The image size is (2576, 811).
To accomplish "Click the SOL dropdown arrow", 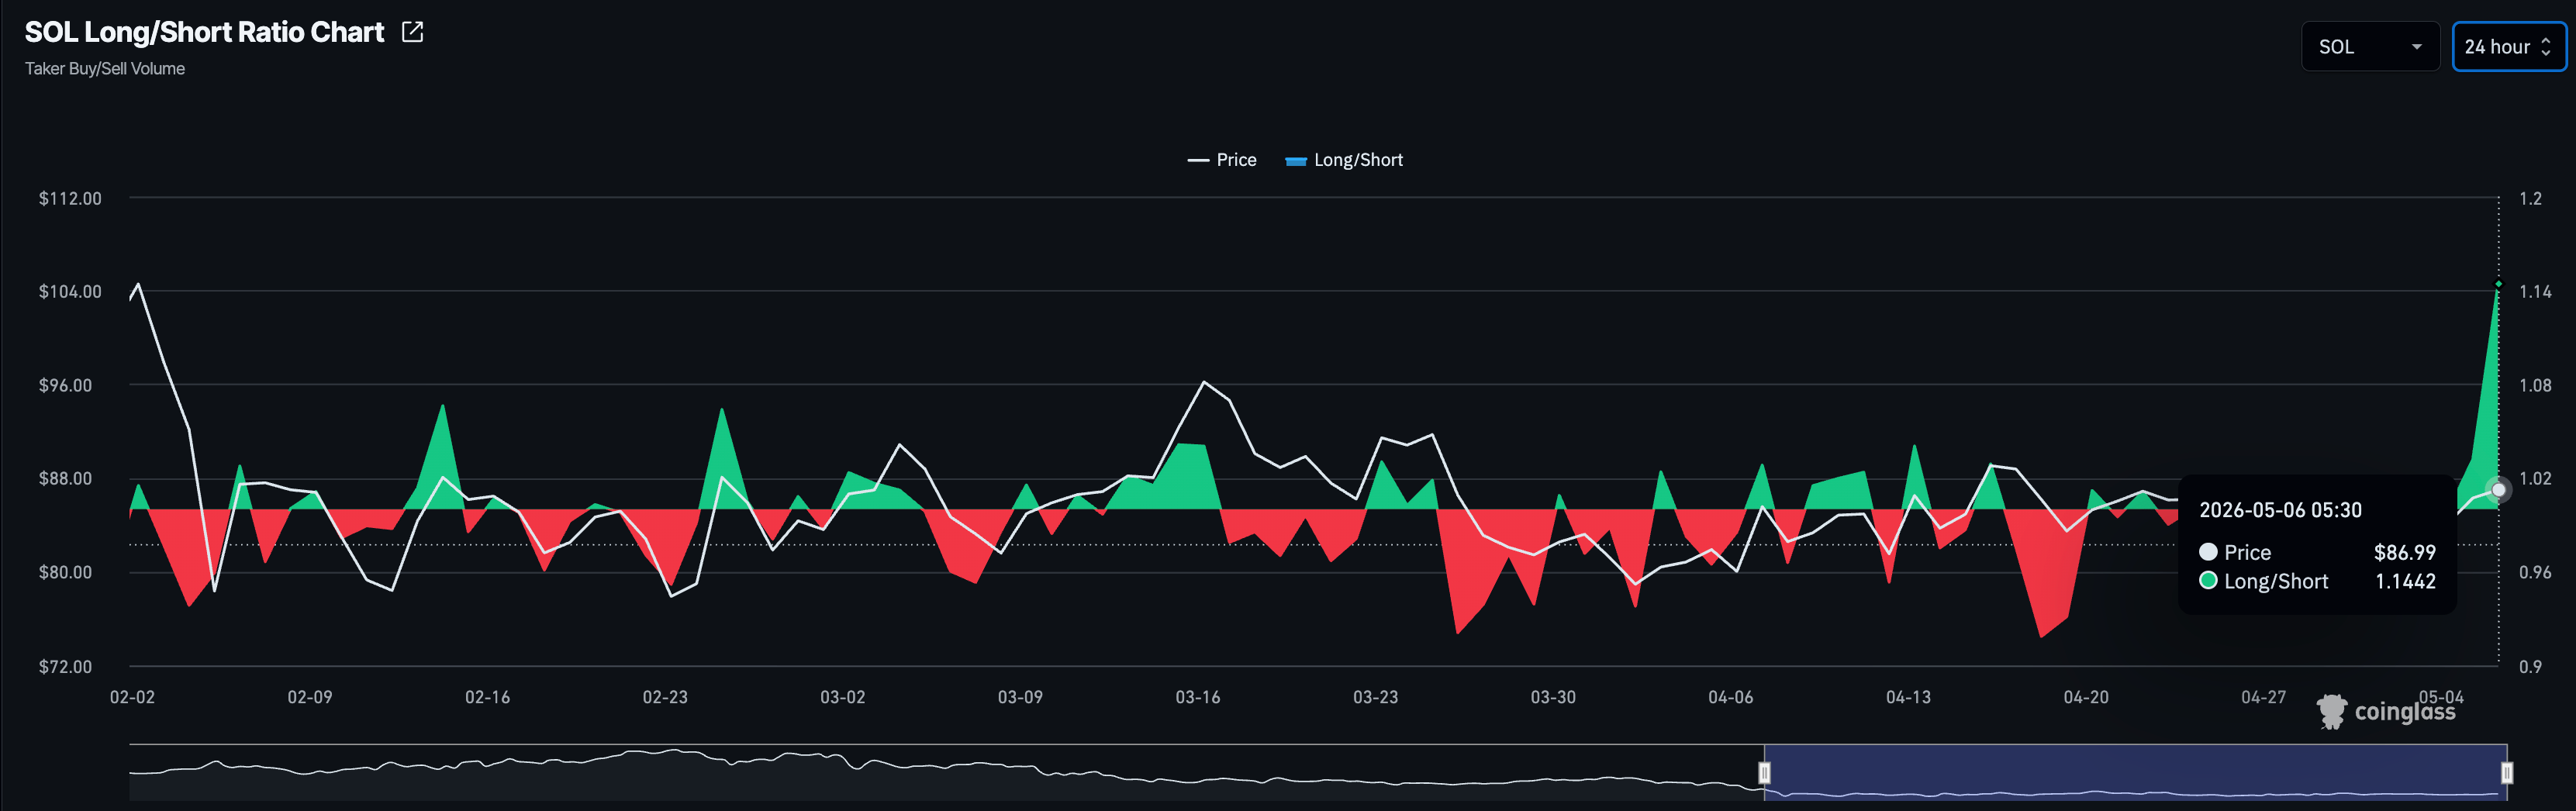I will click(x=2417, y=47).
